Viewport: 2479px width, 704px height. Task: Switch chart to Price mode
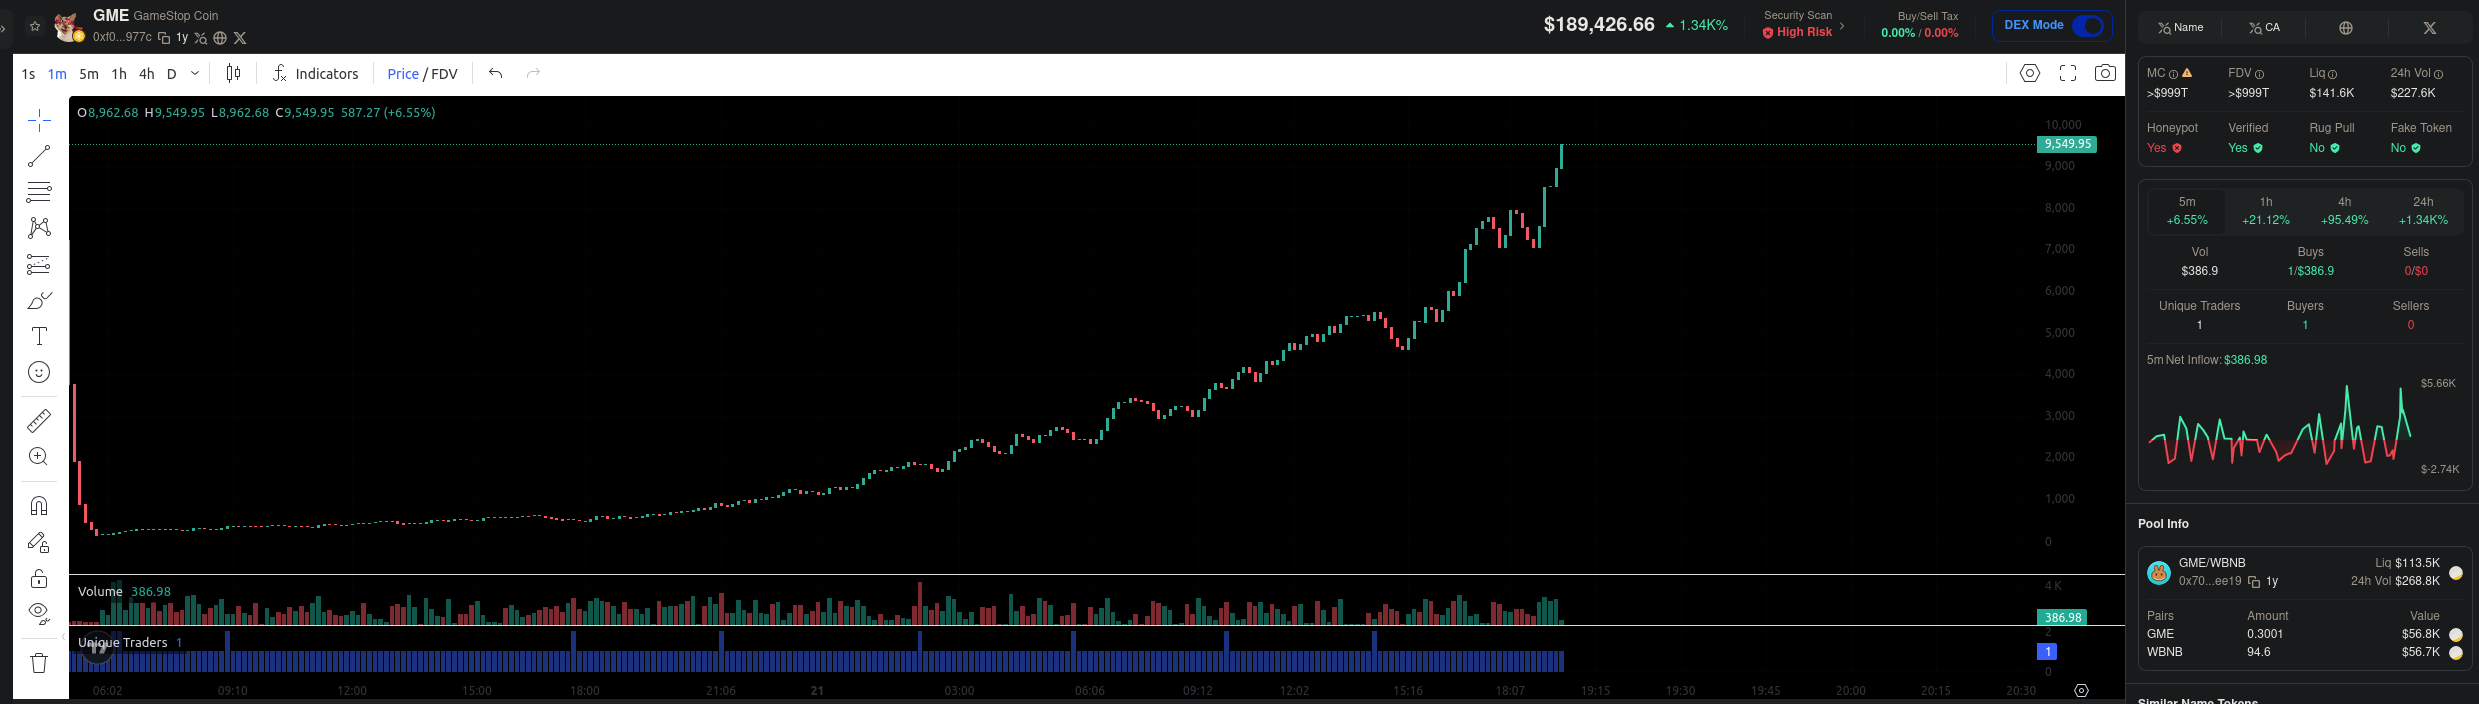pos(403,74)
